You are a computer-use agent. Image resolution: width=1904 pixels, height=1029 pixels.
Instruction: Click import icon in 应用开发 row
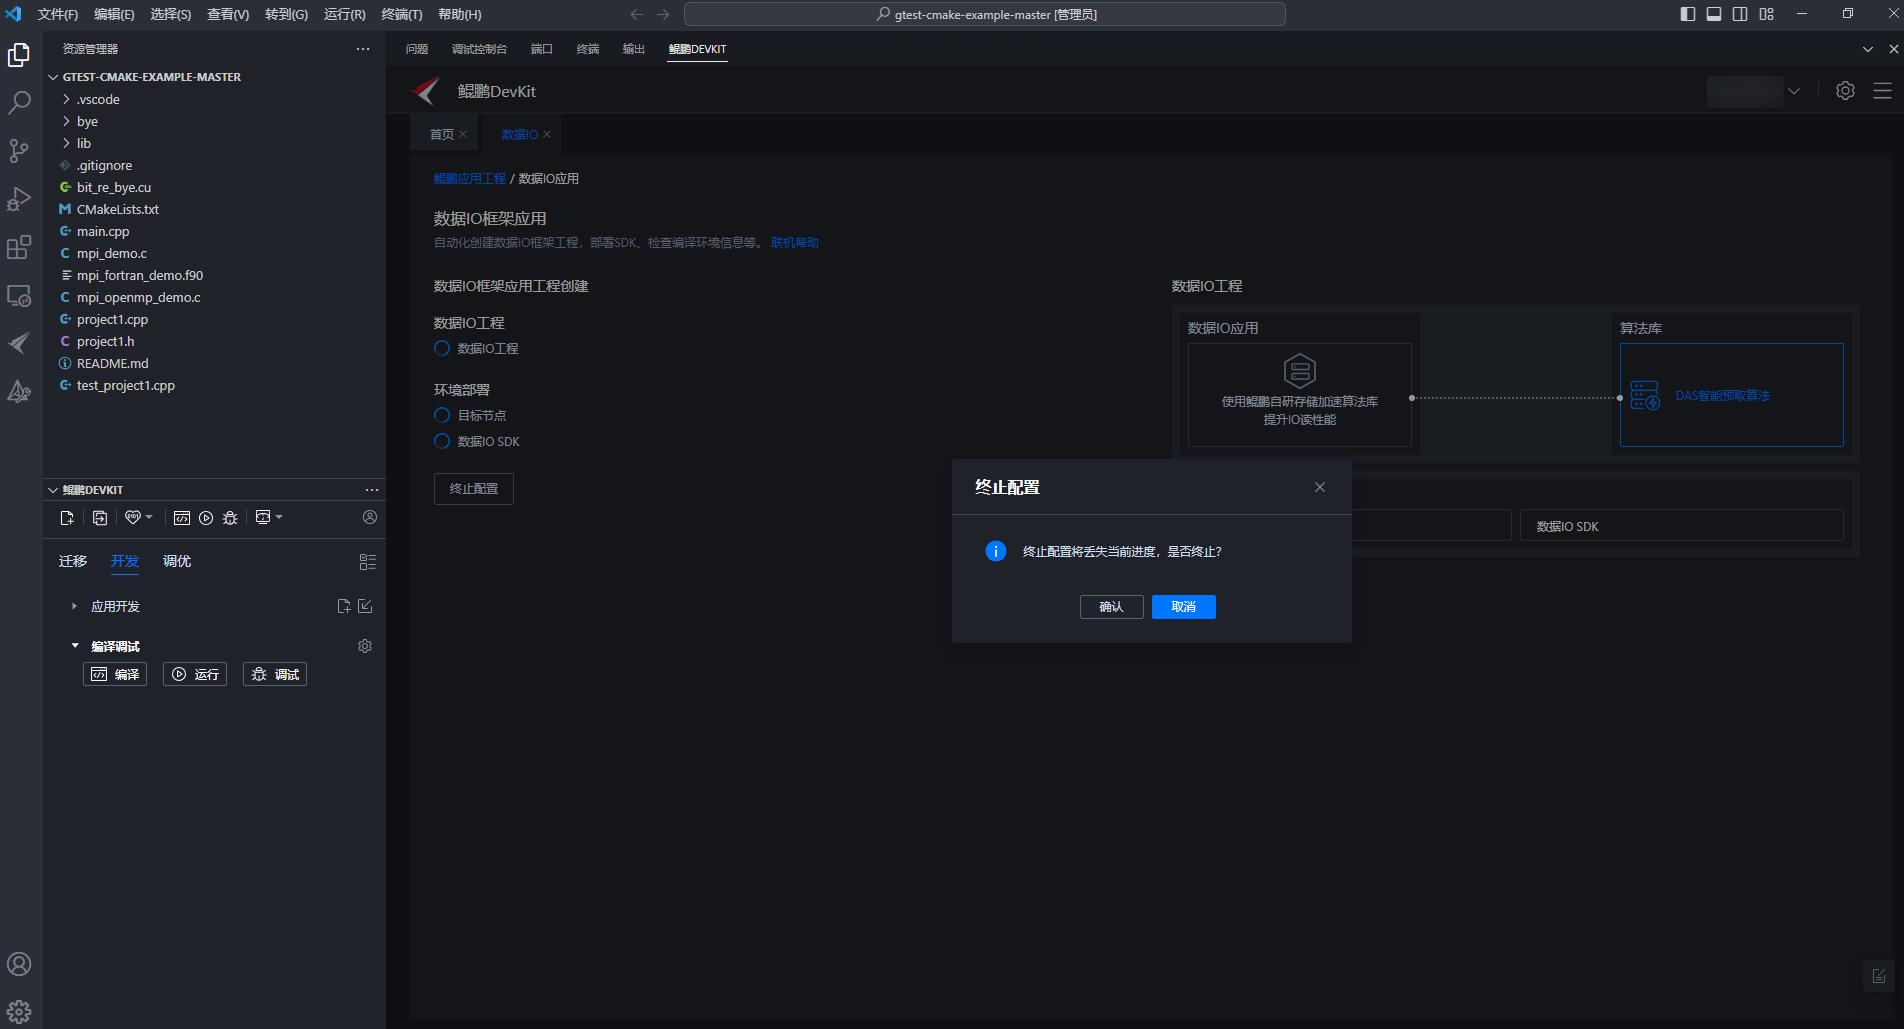click(365, 606)
